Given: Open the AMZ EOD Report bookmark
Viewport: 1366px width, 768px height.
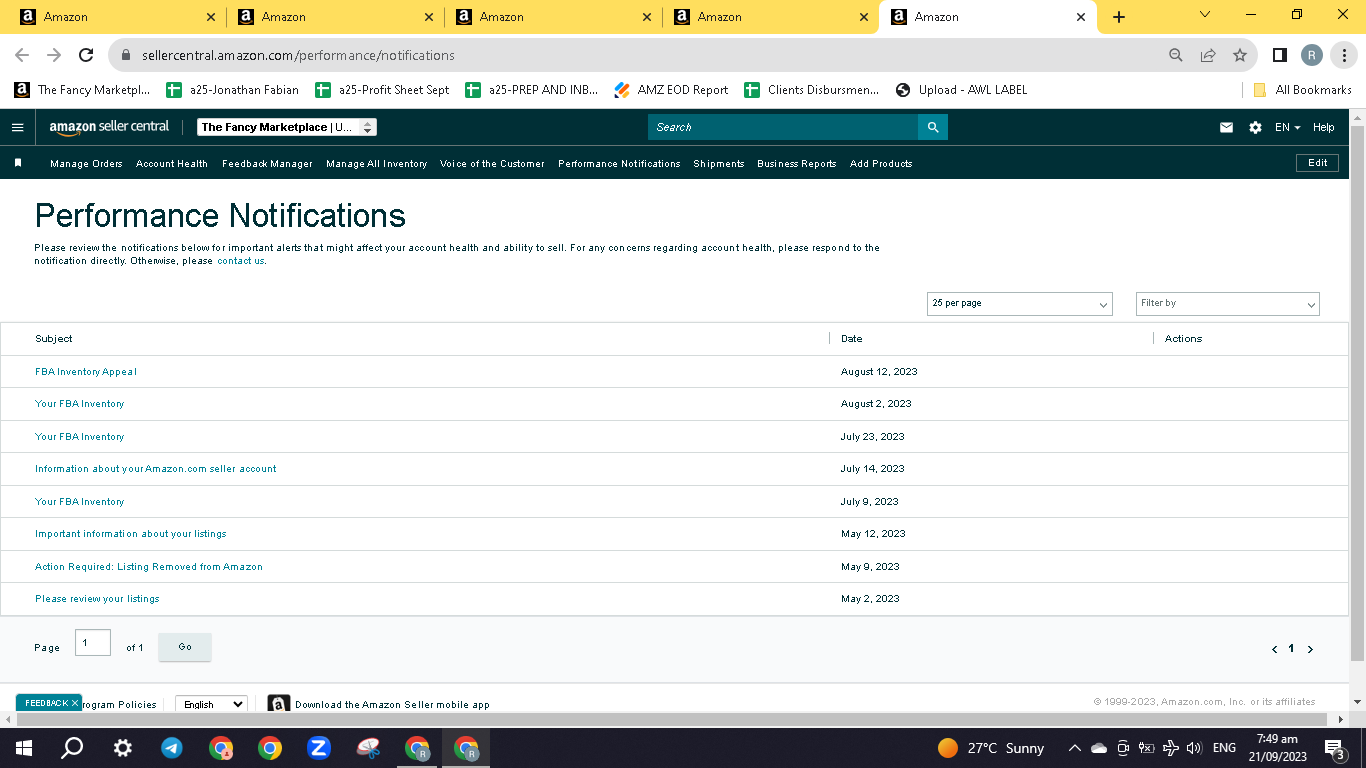Looking at the screenshot, I should pyautogui.click(x=671, y=90).
